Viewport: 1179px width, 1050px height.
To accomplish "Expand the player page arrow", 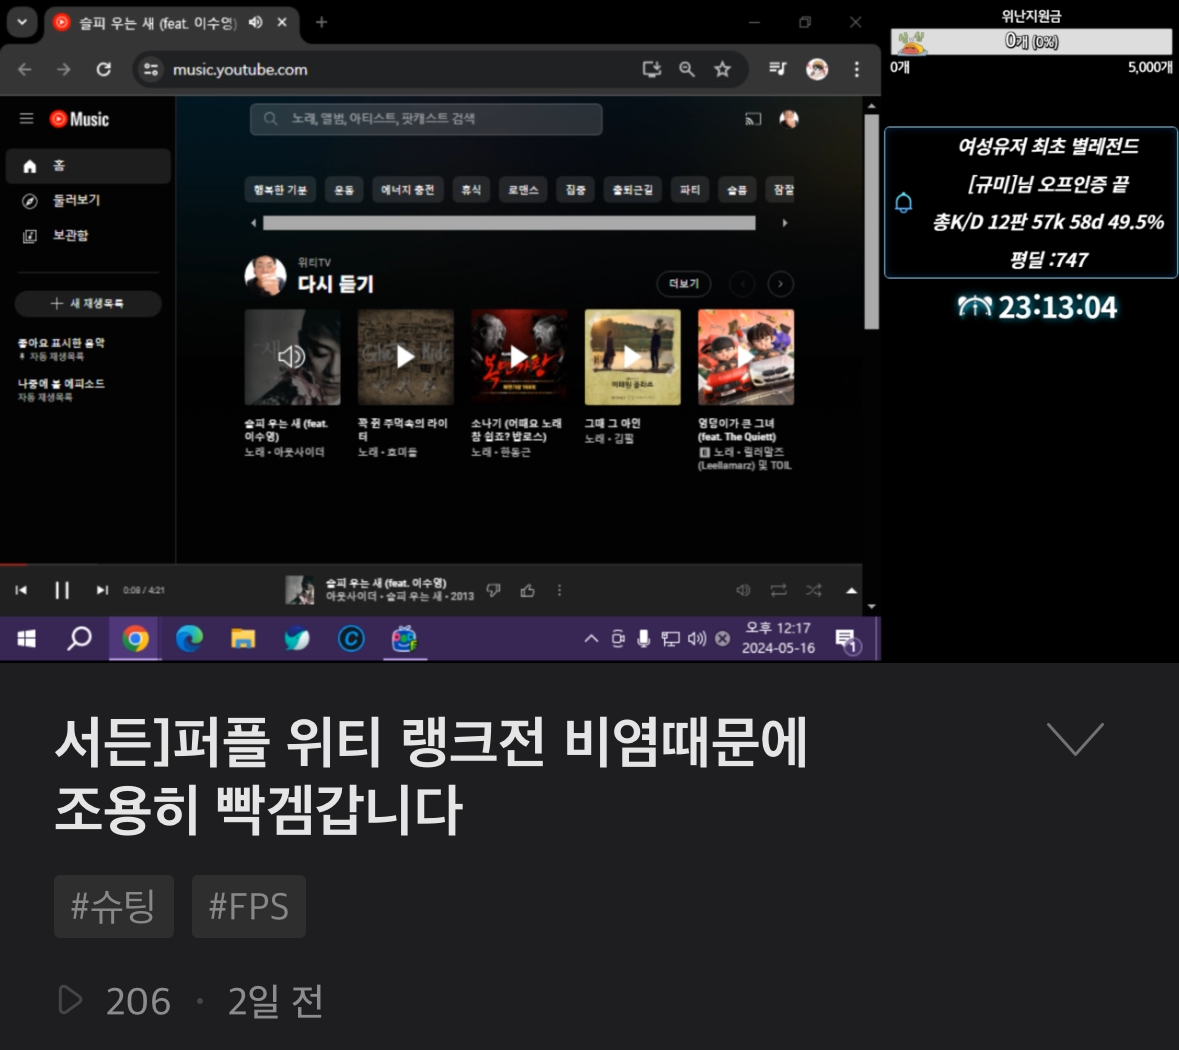I will (851, 590).
